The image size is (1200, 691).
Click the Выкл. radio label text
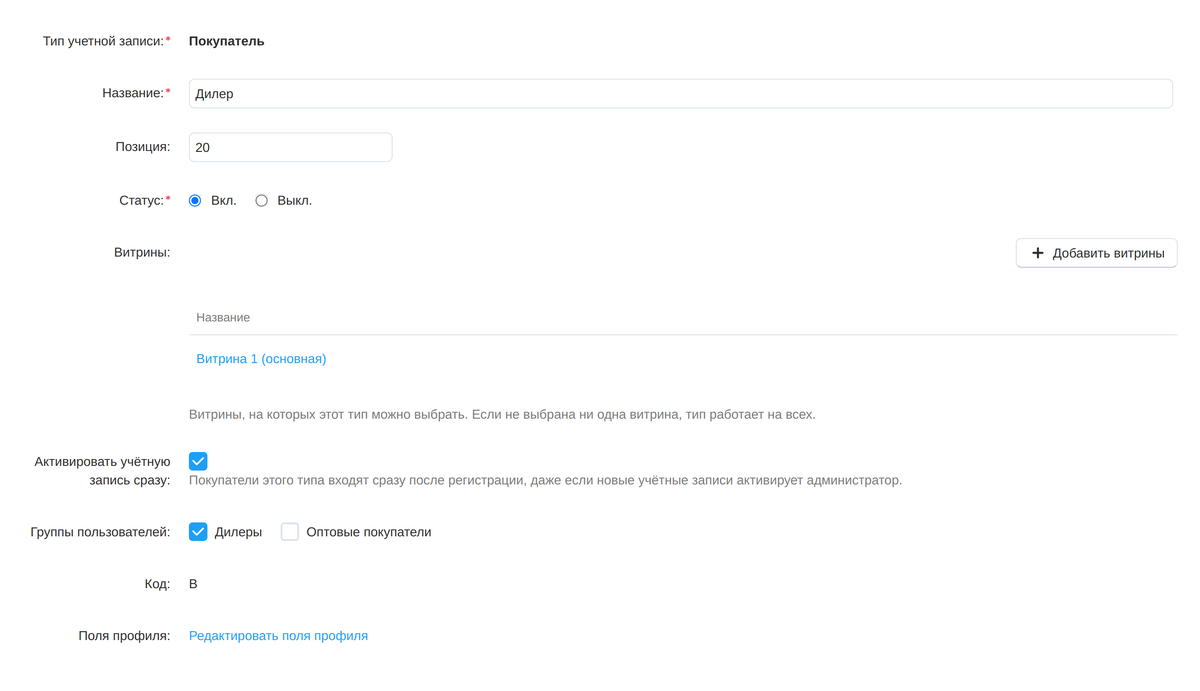295,201
